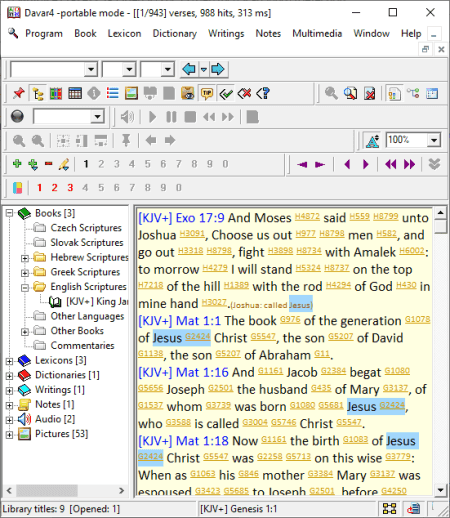The width and height of the screenshot is (450, 518).
Task: Open the picture viewer icon
Action: 131,93
